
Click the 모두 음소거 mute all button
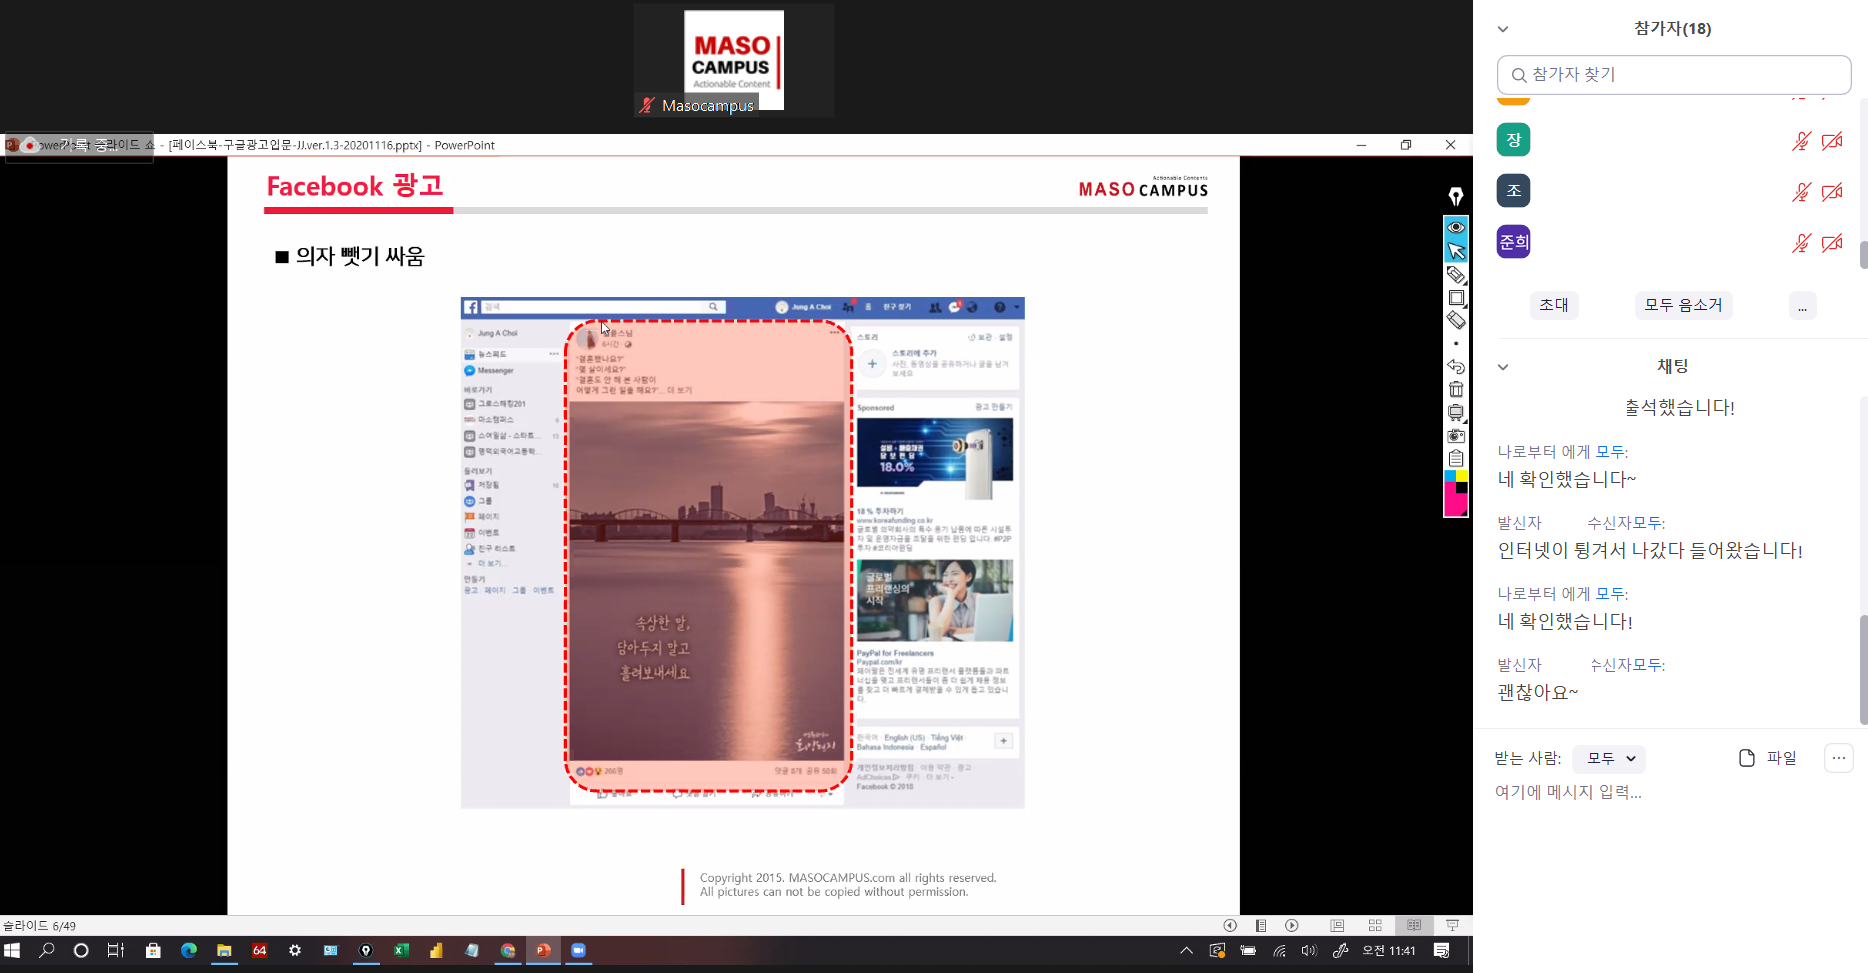(x=1683, y=306)
